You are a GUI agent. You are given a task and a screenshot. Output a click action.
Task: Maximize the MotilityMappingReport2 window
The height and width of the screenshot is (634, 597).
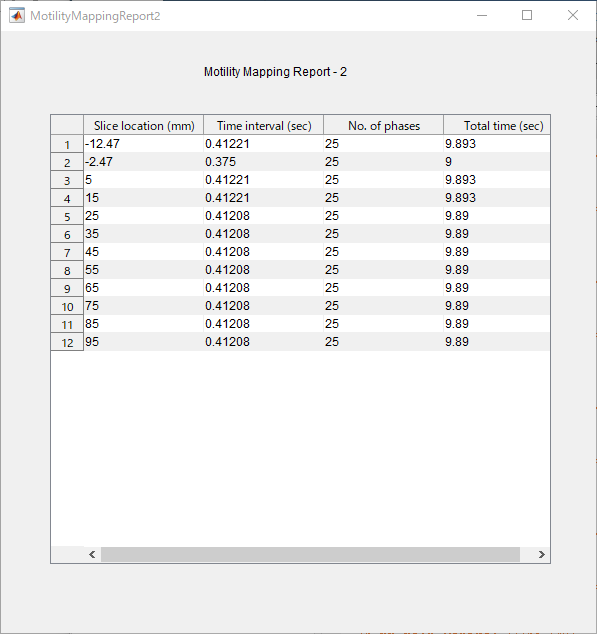(527, 15)
